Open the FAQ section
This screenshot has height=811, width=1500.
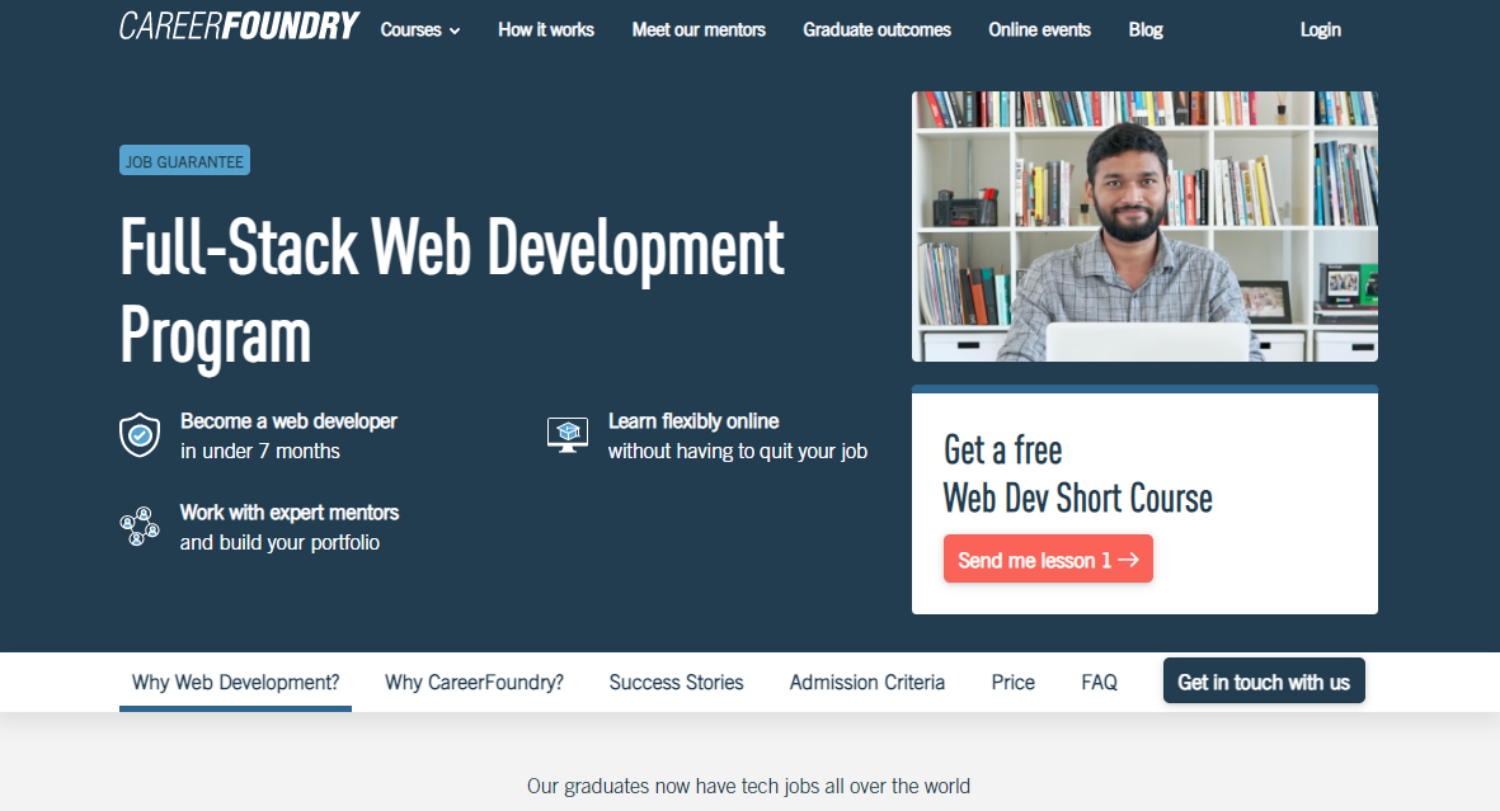(1098, 682)
